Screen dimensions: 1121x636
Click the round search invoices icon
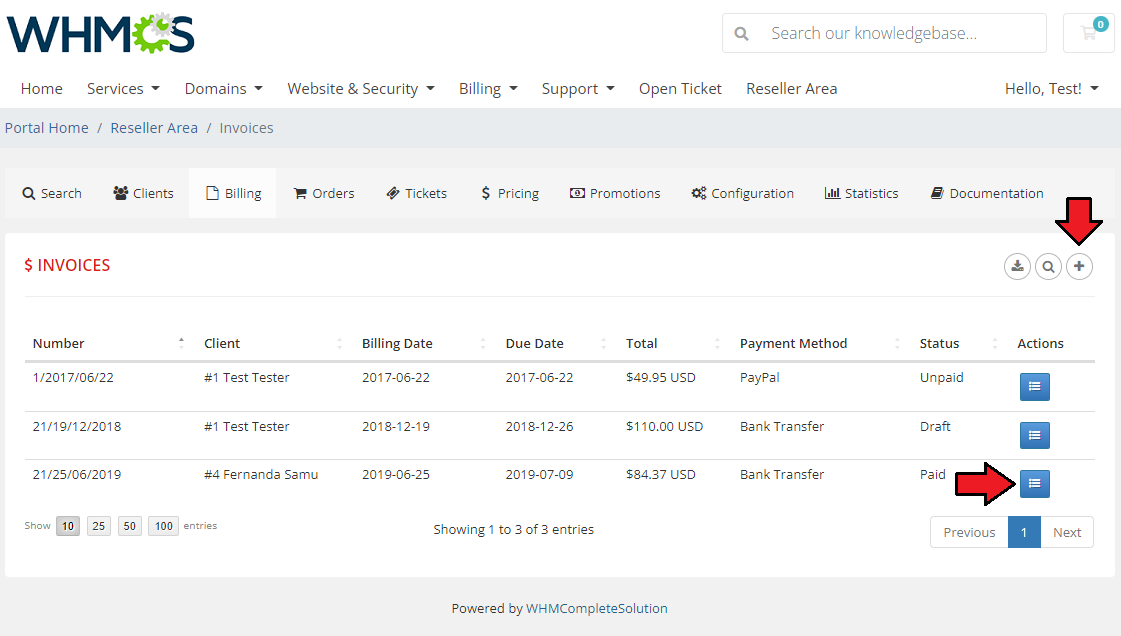[x=1048, y=267]
